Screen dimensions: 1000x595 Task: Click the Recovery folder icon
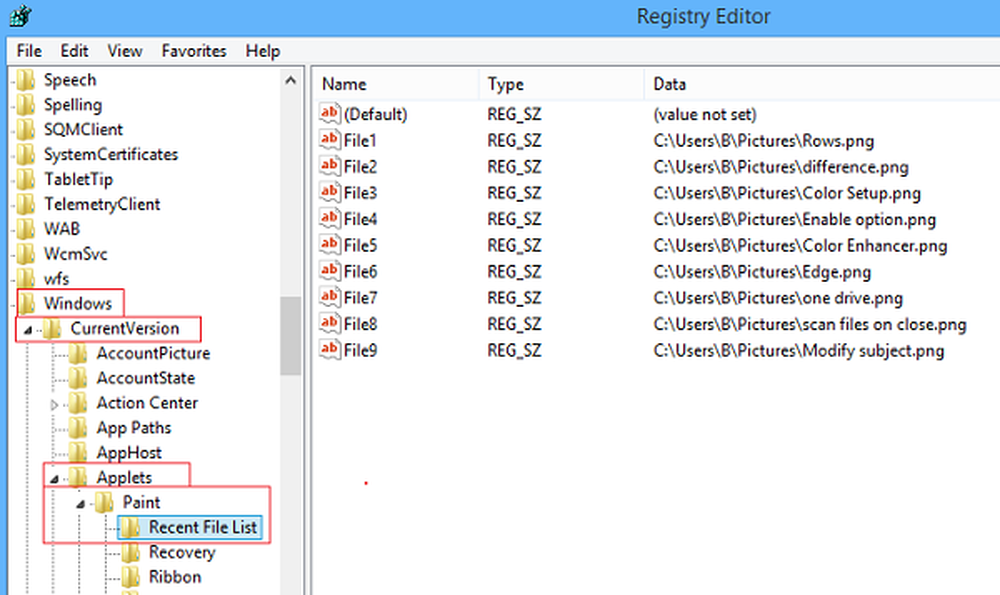[x=131, y=553]
